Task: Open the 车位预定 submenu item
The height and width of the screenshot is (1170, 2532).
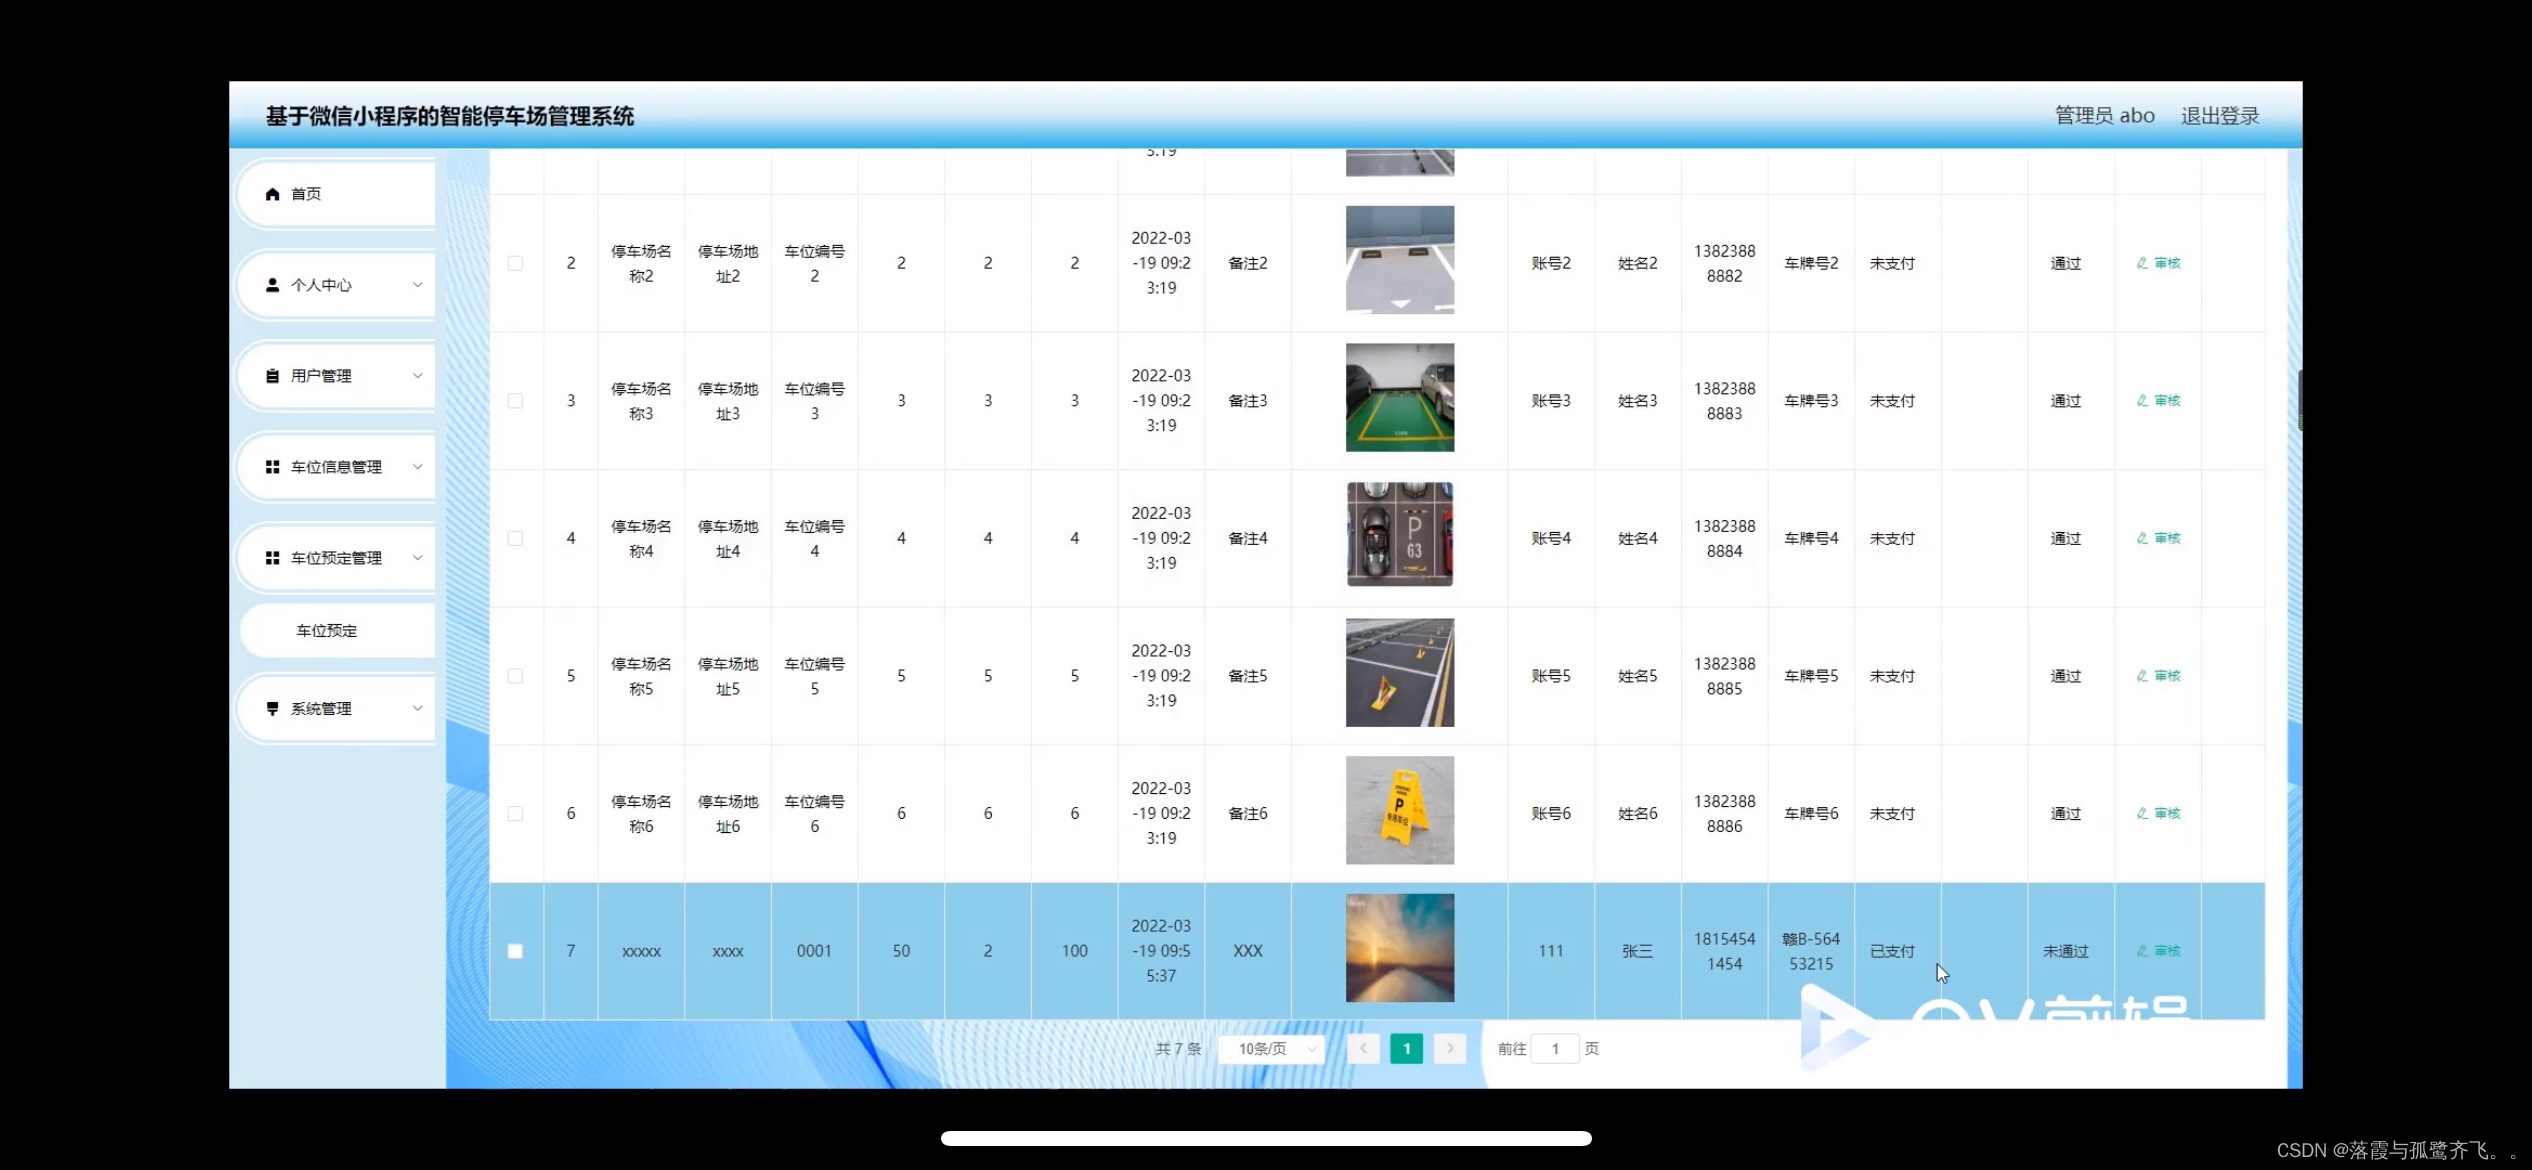Action: [327, 631]
